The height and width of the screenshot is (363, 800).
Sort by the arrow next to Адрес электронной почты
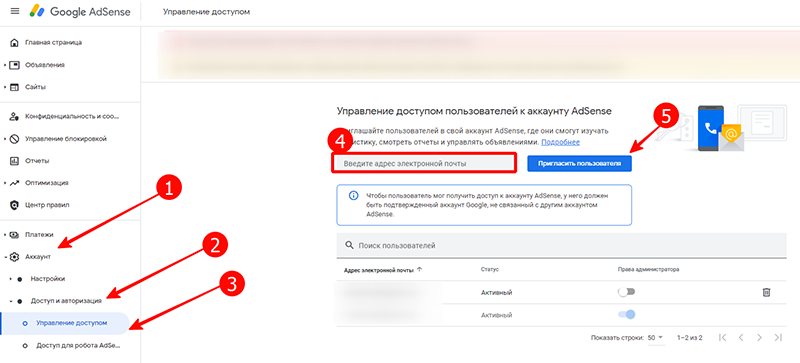419,269
